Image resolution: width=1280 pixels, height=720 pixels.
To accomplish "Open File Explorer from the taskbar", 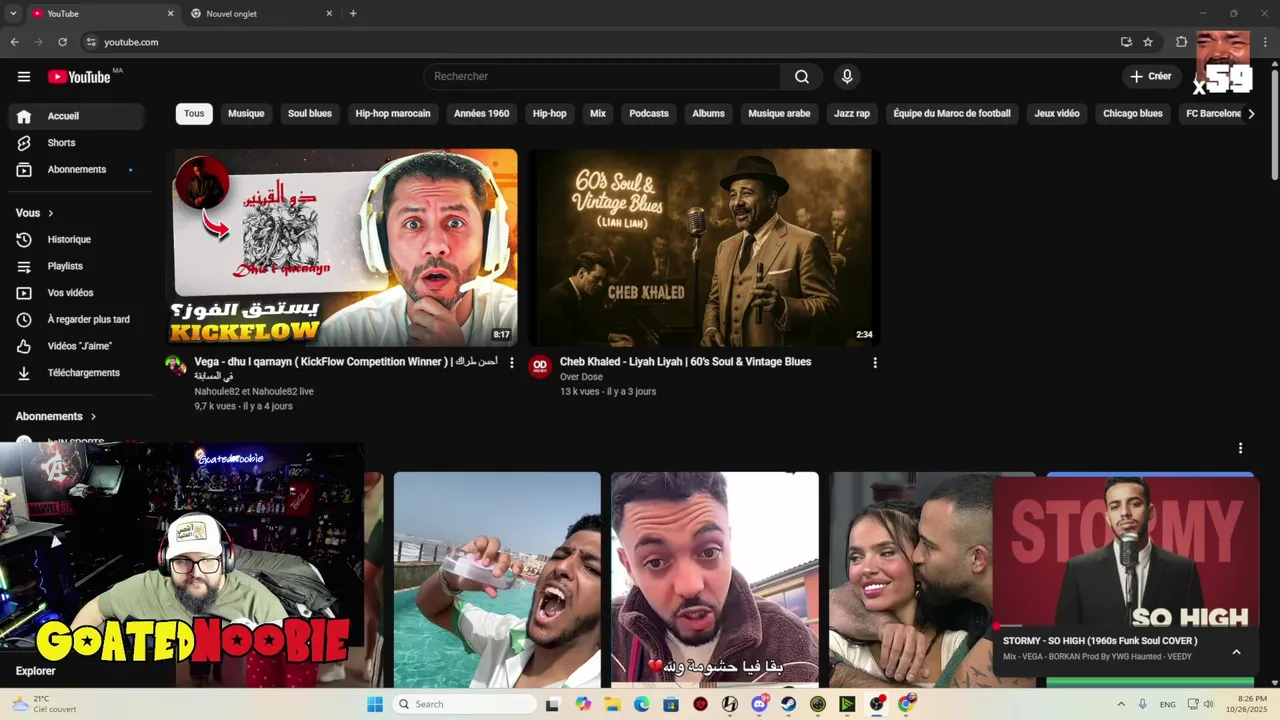I will (x=613, y=704).
